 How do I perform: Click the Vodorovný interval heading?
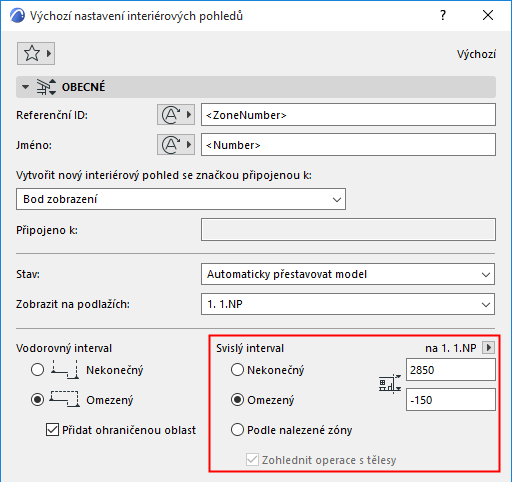click(64, 348)
